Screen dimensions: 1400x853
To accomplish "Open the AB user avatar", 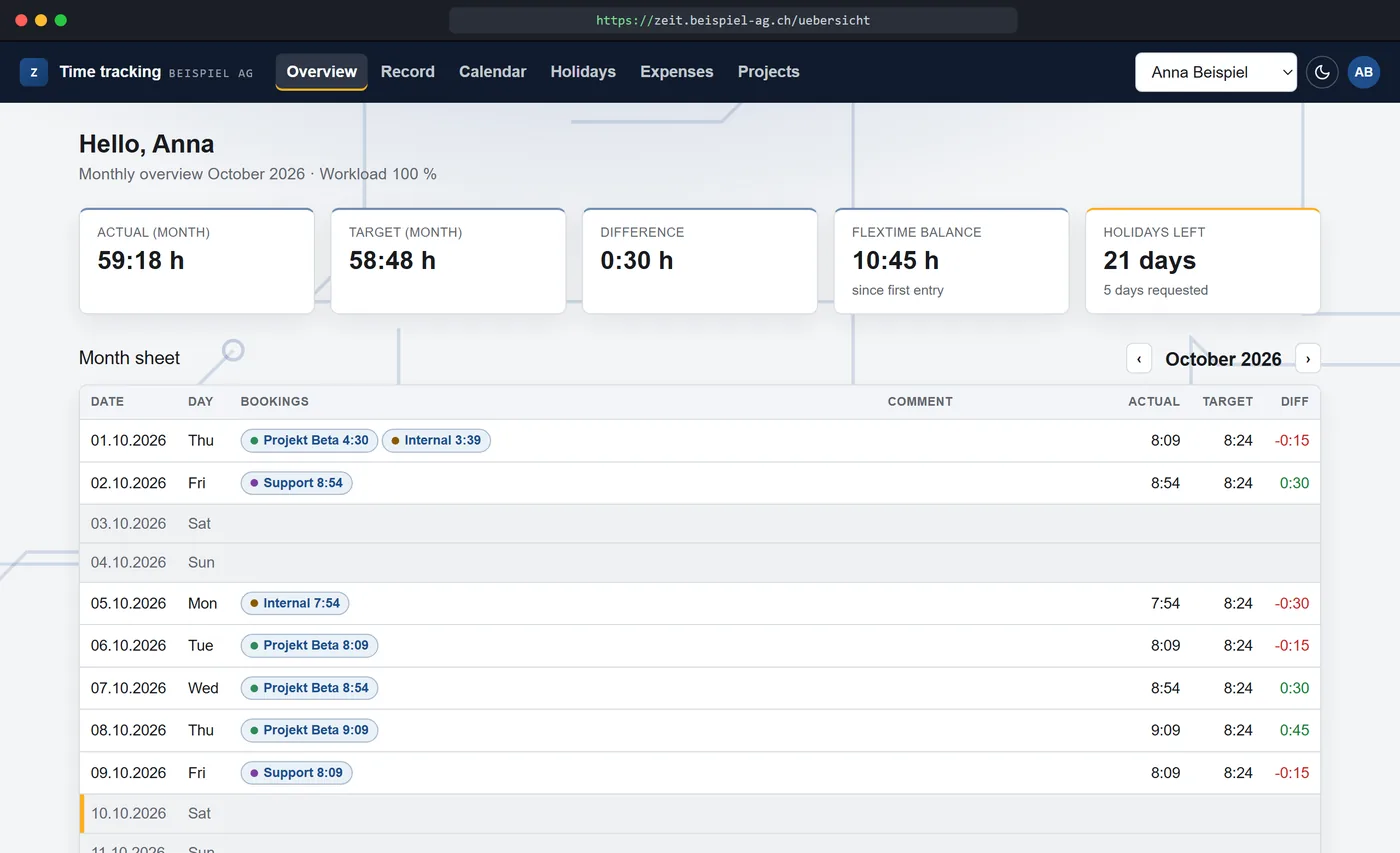I will [1364, 72].
